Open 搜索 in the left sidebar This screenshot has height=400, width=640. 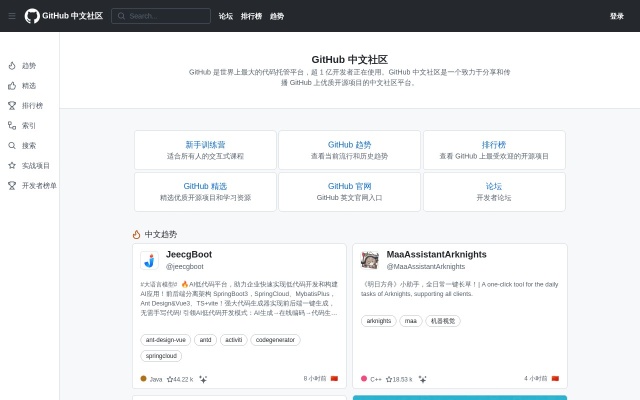pyautogui.click(x=29, y=146)
